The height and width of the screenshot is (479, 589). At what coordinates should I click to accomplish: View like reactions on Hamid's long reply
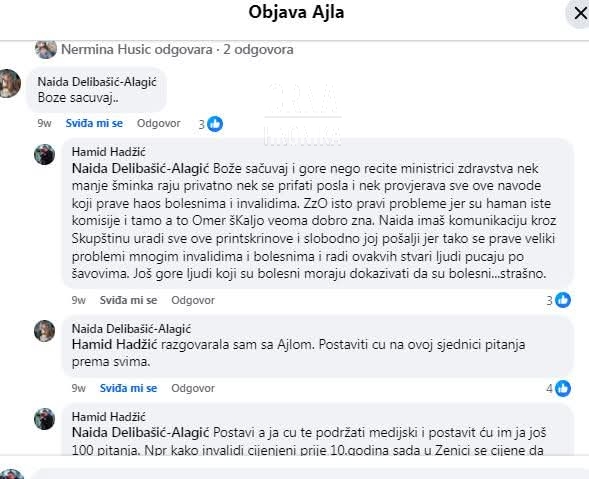(x=559, y=300)
